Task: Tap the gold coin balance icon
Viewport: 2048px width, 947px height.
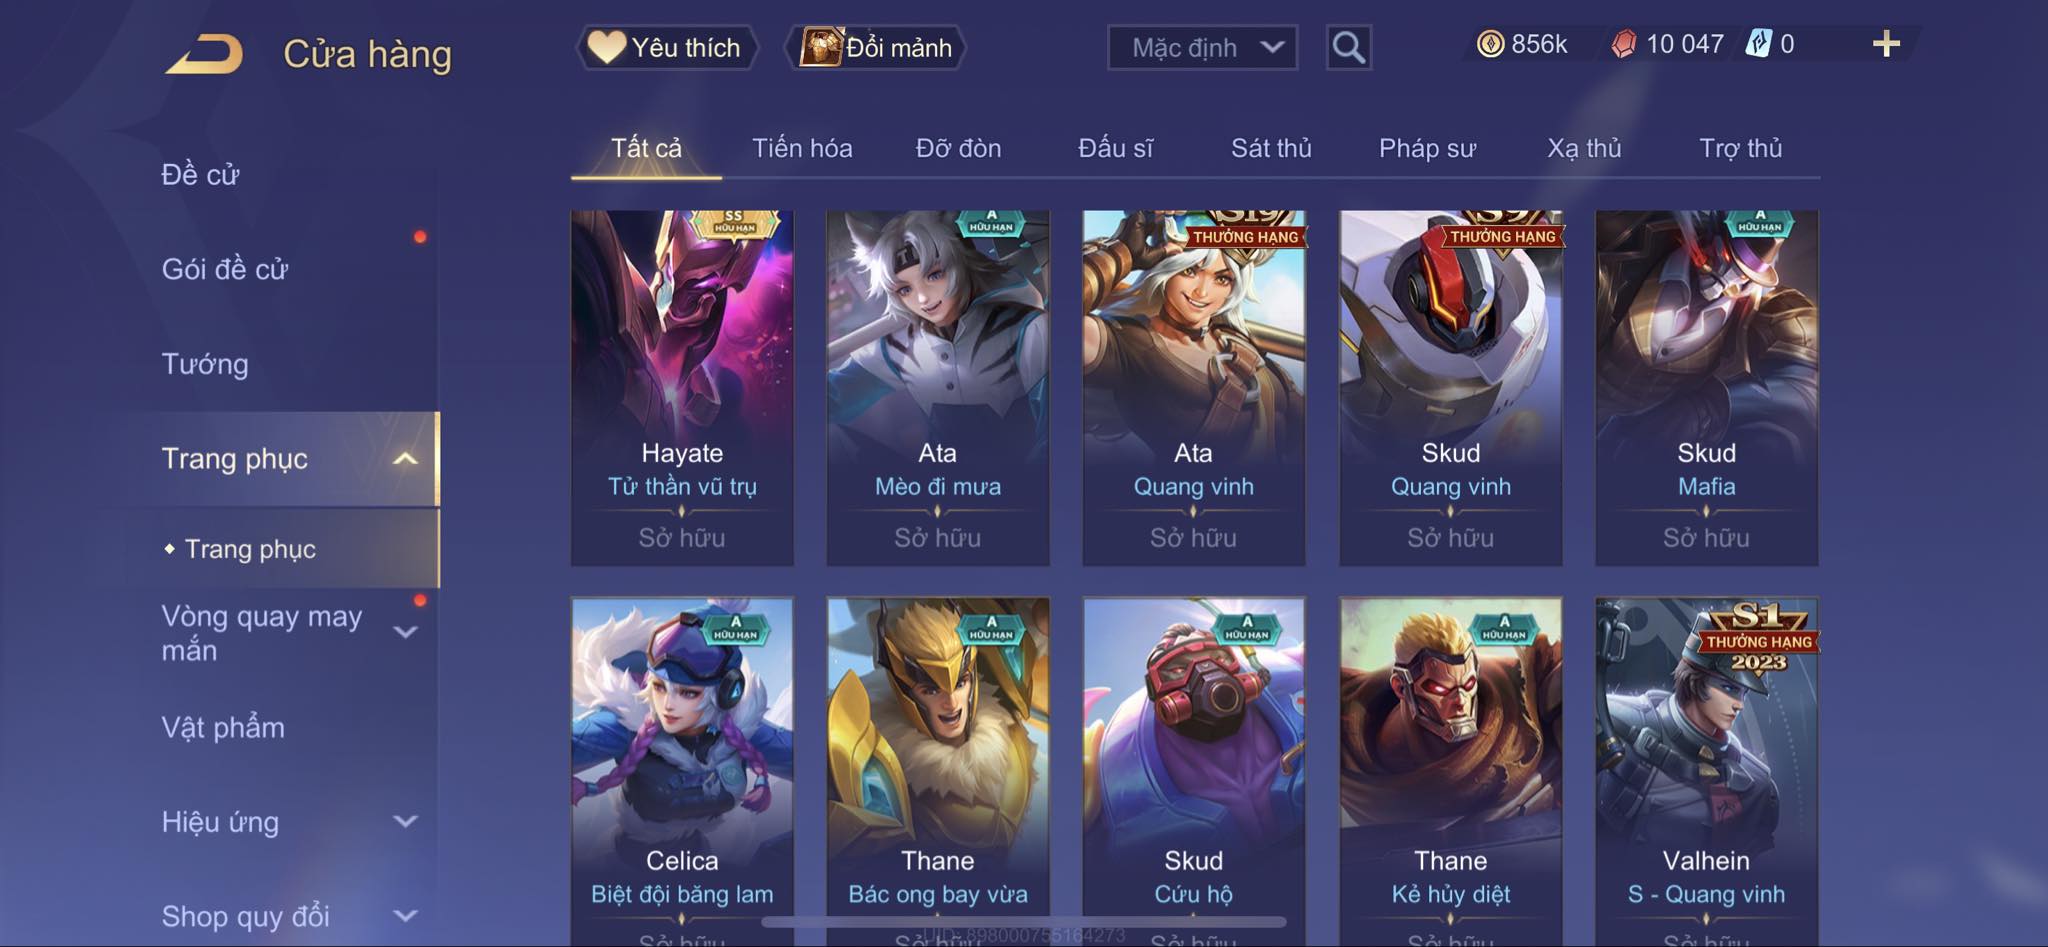Action: tap(1490, 44)
